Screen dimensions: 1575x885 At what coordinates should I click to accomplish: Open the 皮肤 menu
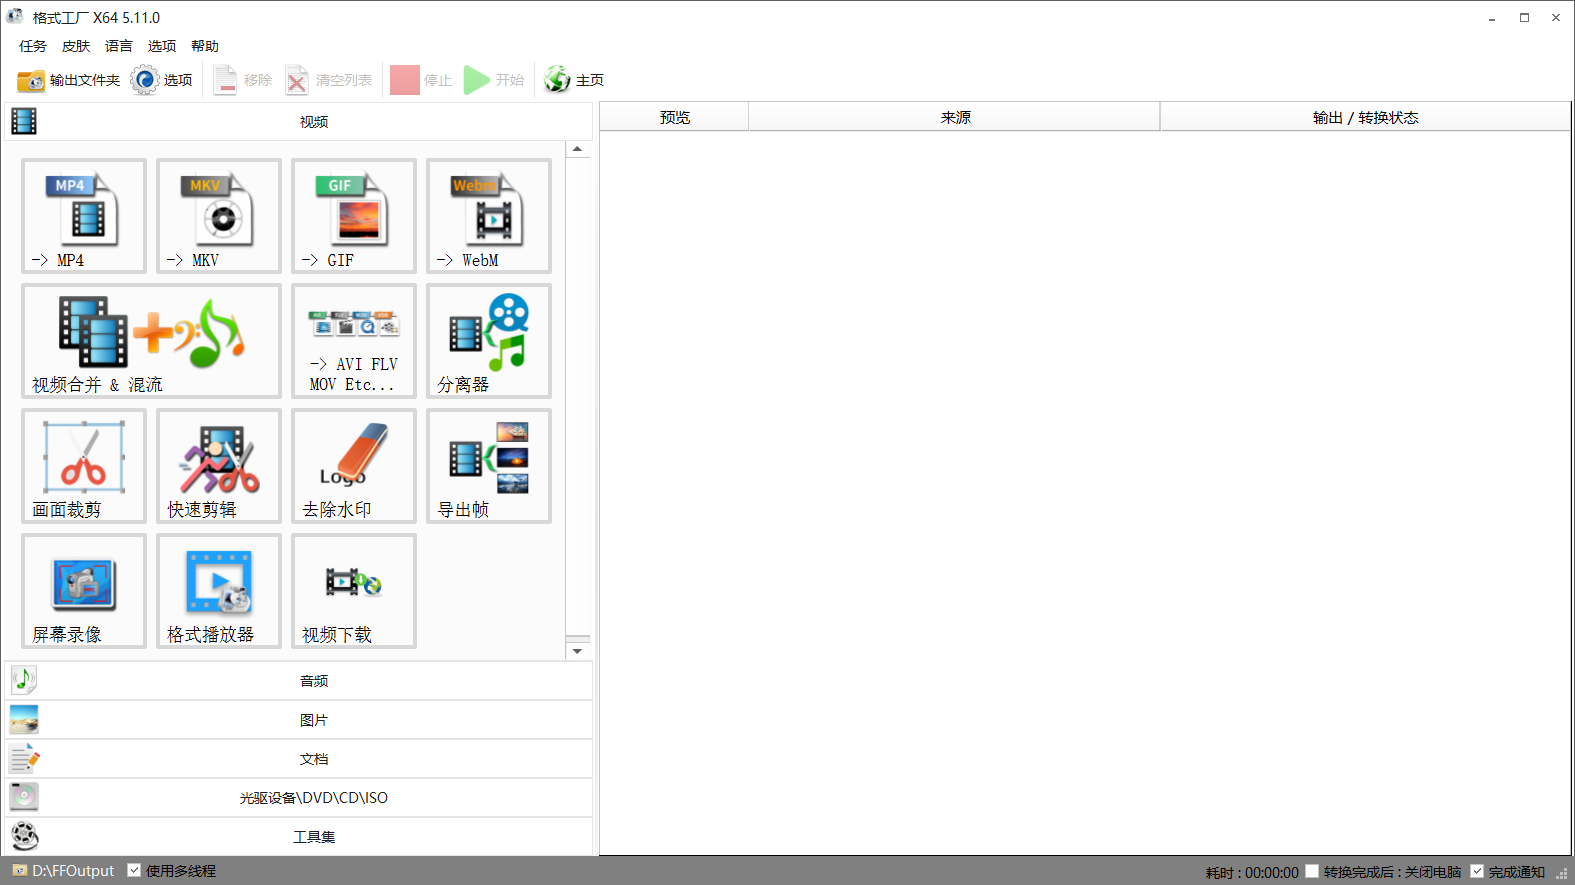click(x=76, y=46)
